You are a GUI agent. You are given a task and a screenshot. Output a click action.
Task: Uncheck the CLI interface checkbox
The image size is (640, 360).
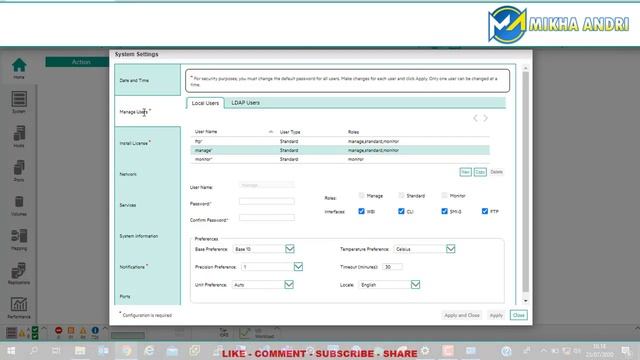coord(401,211)
